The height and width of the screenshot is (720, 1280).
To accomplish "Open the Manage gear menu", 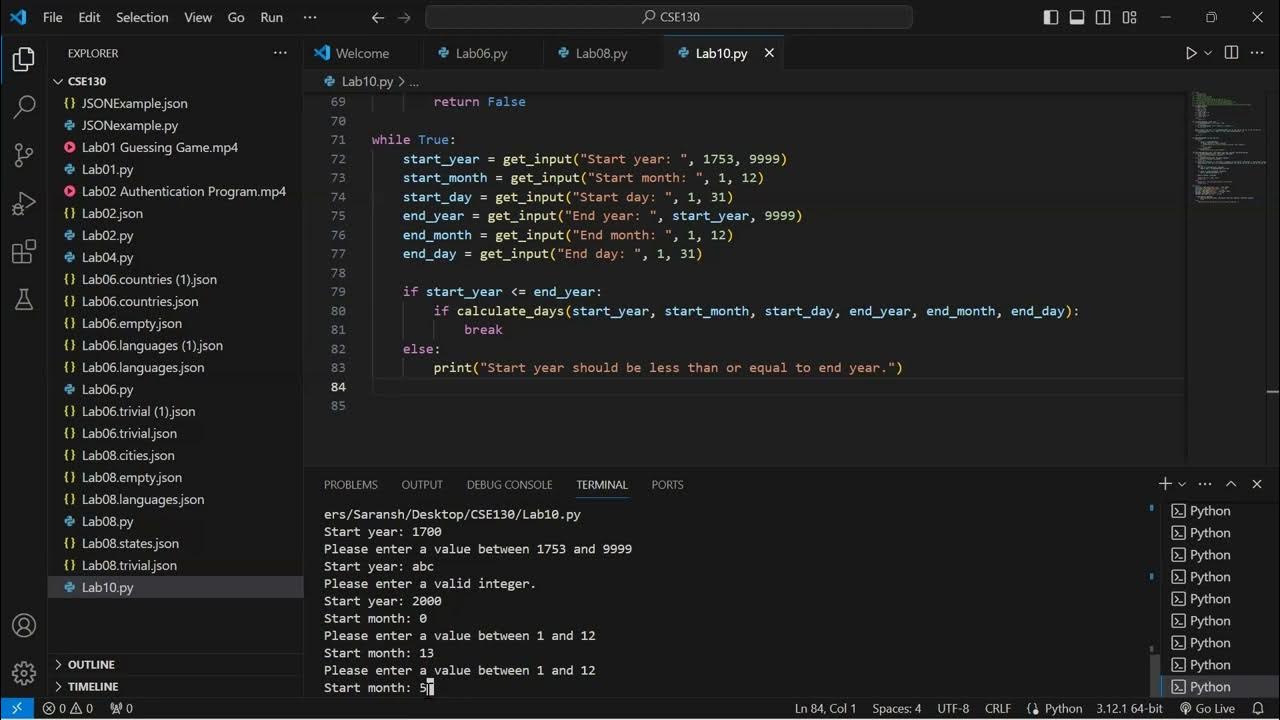I will tap(24, 673).
